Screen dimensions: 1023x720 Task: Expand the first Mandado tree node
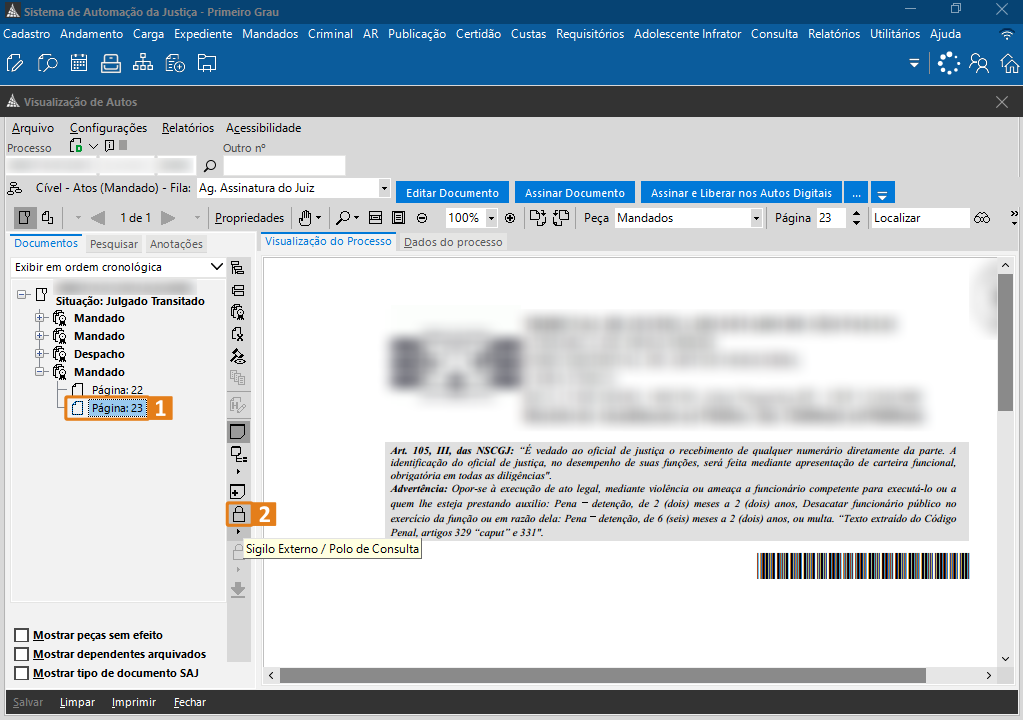[x=40, y=318]
